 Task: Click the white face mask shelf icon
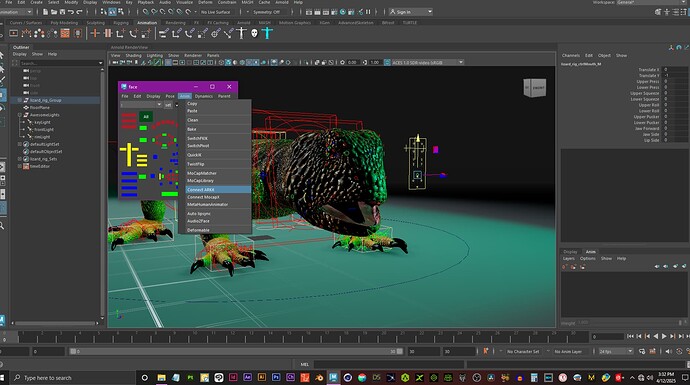tap(254, 33)
